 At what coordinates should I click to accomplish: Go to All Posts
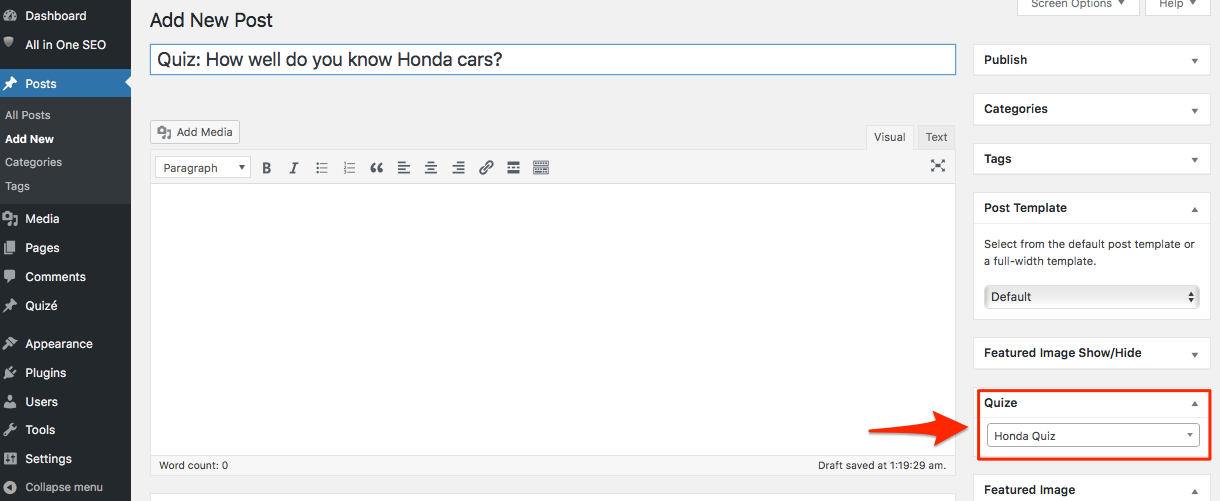(x=27, y=115)
